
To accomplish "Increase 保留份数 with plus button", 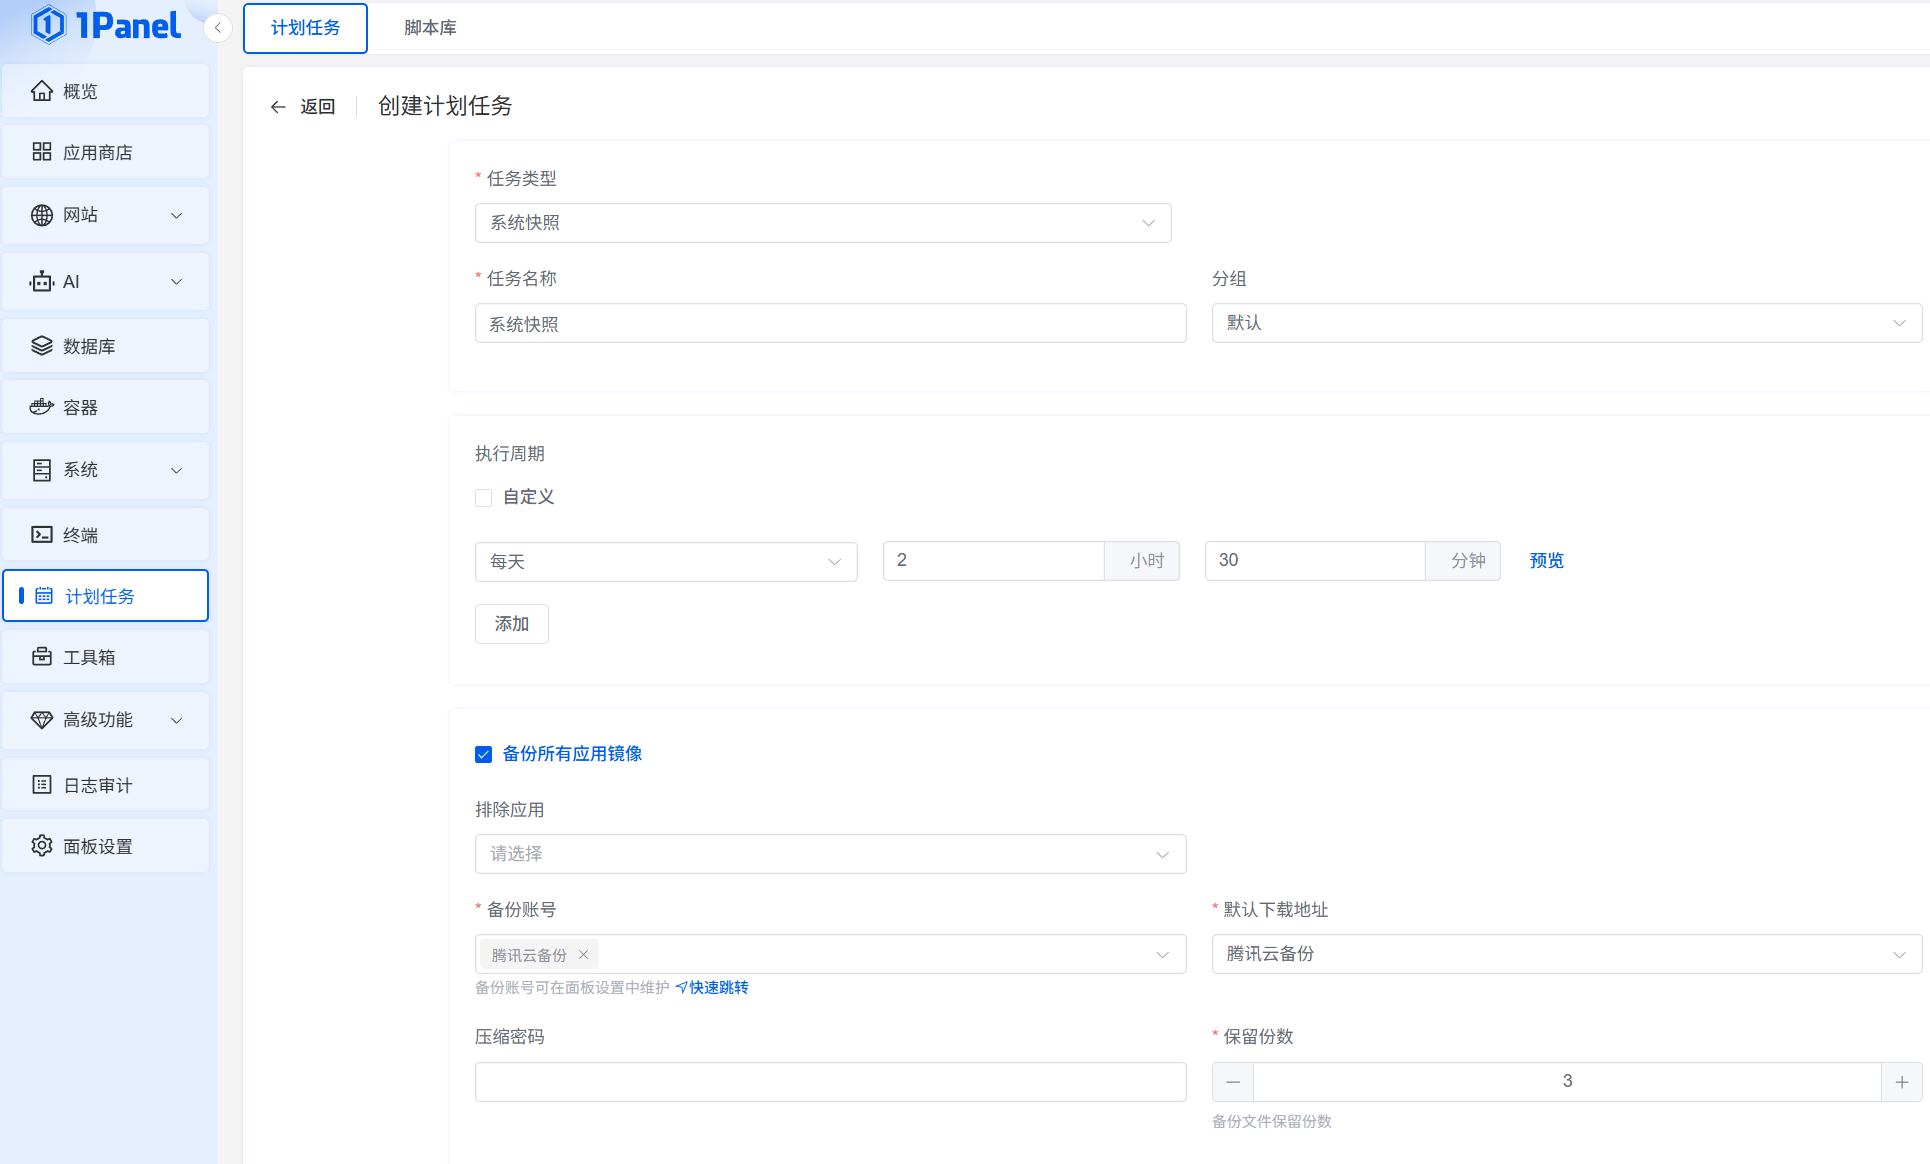I will point(1901,1082).
